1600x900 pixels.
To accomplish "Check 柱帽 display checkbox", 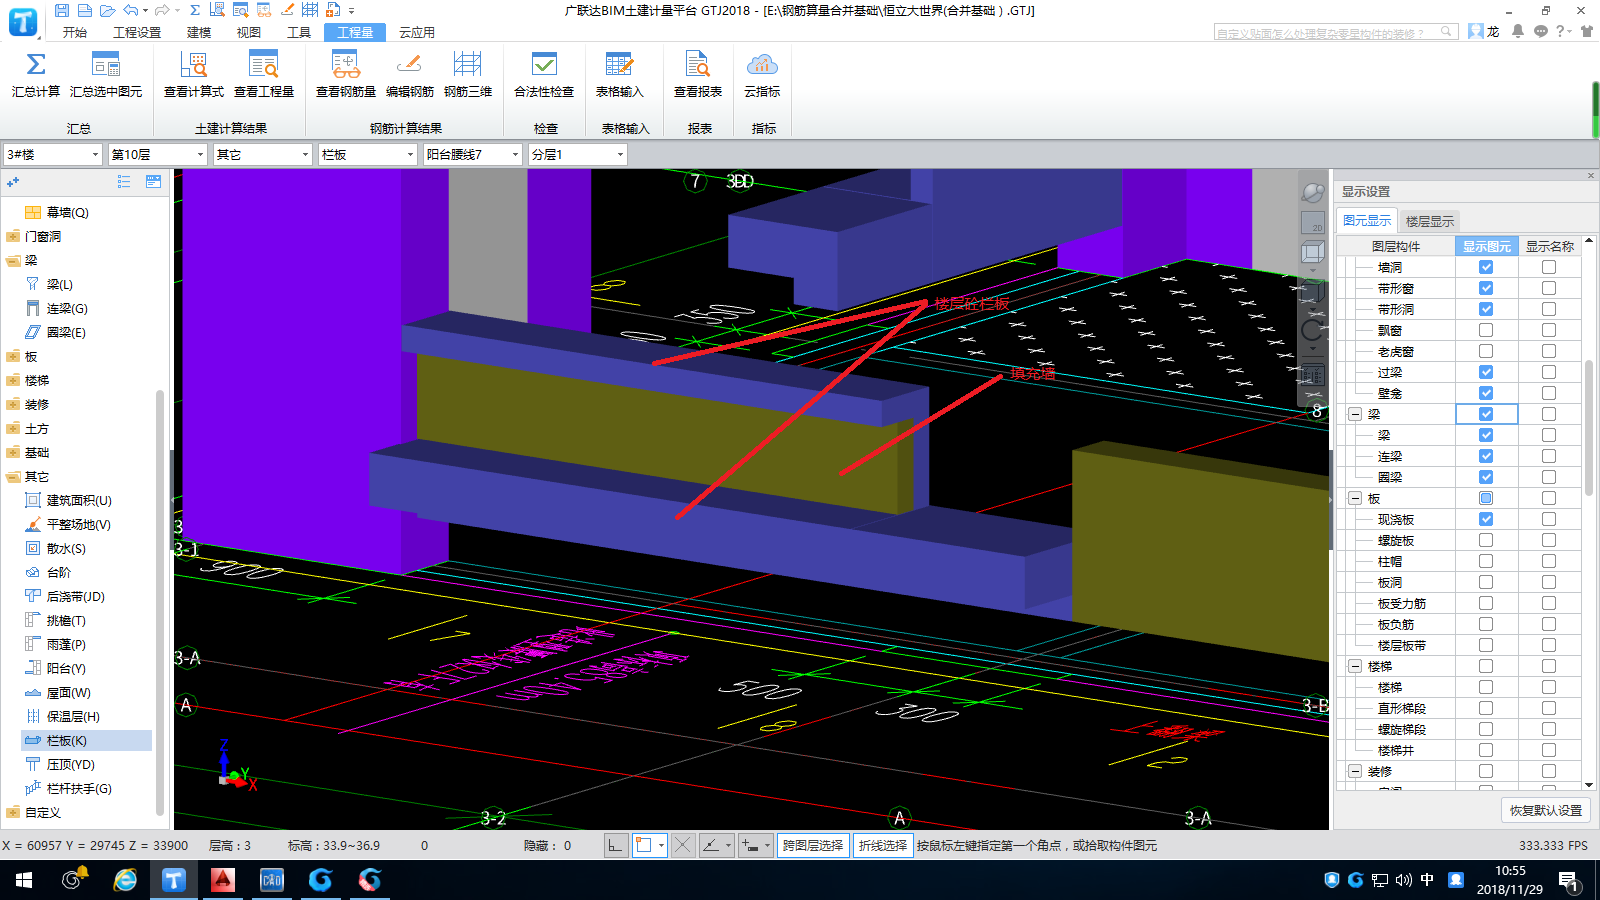I will (1486, 561).
